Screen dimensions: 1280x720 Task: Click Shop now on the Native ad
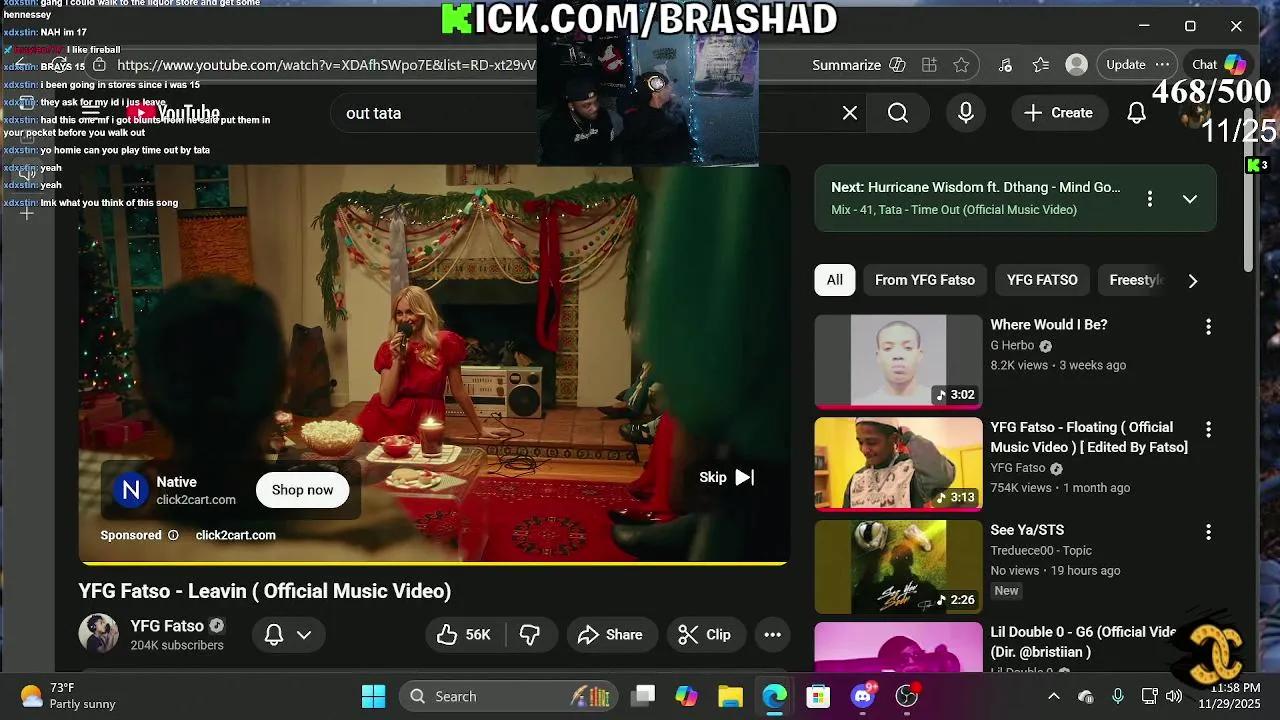click(302, 490)
